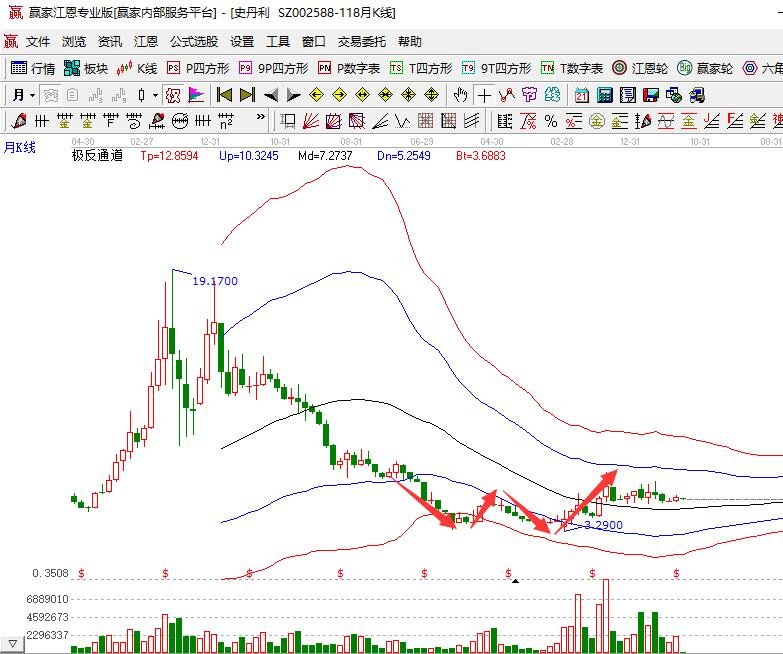Viewport: 783px width, 654px height.
Task: Click the circled 金 icon
Action: (597, 121)
